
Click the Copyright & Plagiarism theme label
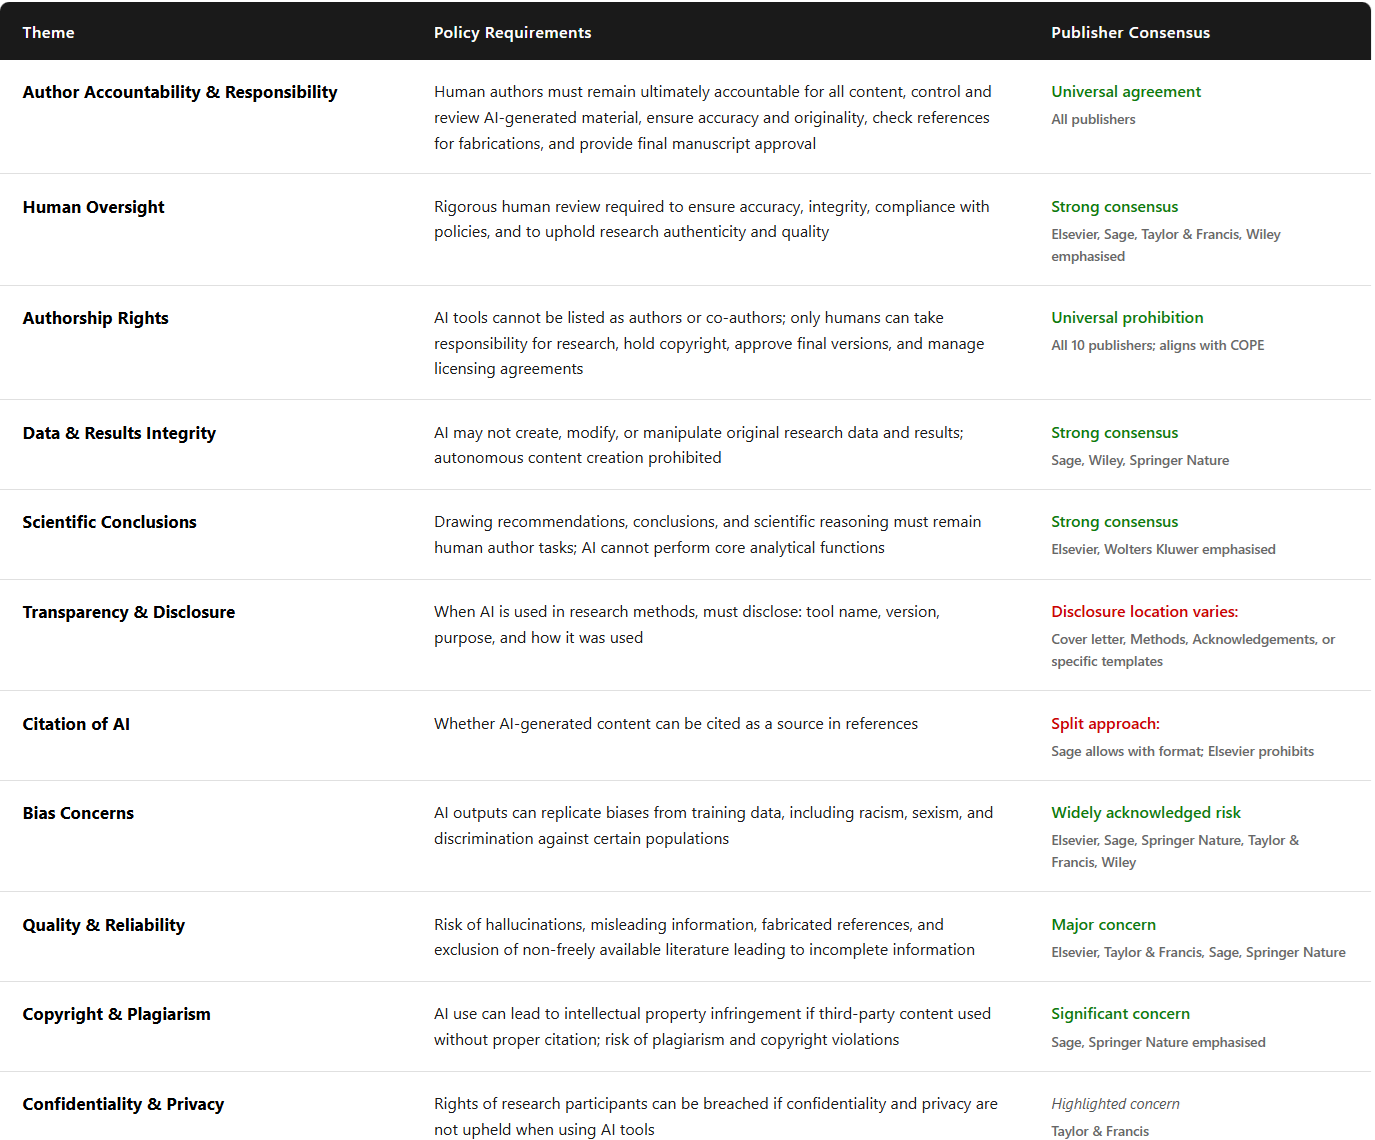(x=116, y=1014)
